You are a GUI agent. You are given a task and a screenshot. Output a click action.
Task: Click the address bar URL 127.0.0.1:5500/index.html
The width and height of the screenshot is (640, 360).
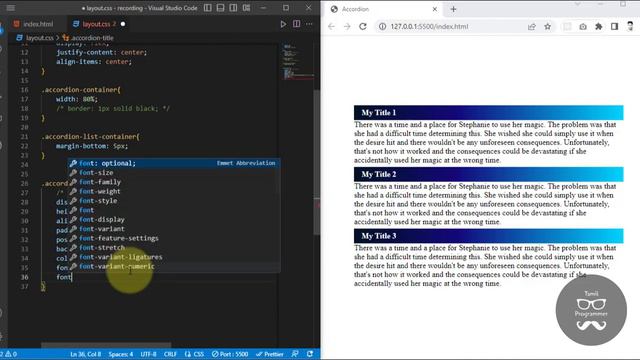(429, 27)
